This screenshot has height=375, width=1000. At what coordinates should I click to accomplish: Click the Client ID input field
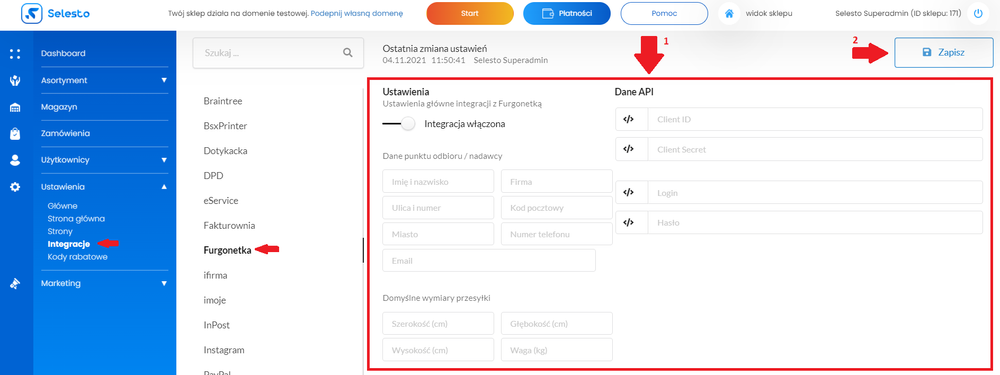[x=799, y=119]
